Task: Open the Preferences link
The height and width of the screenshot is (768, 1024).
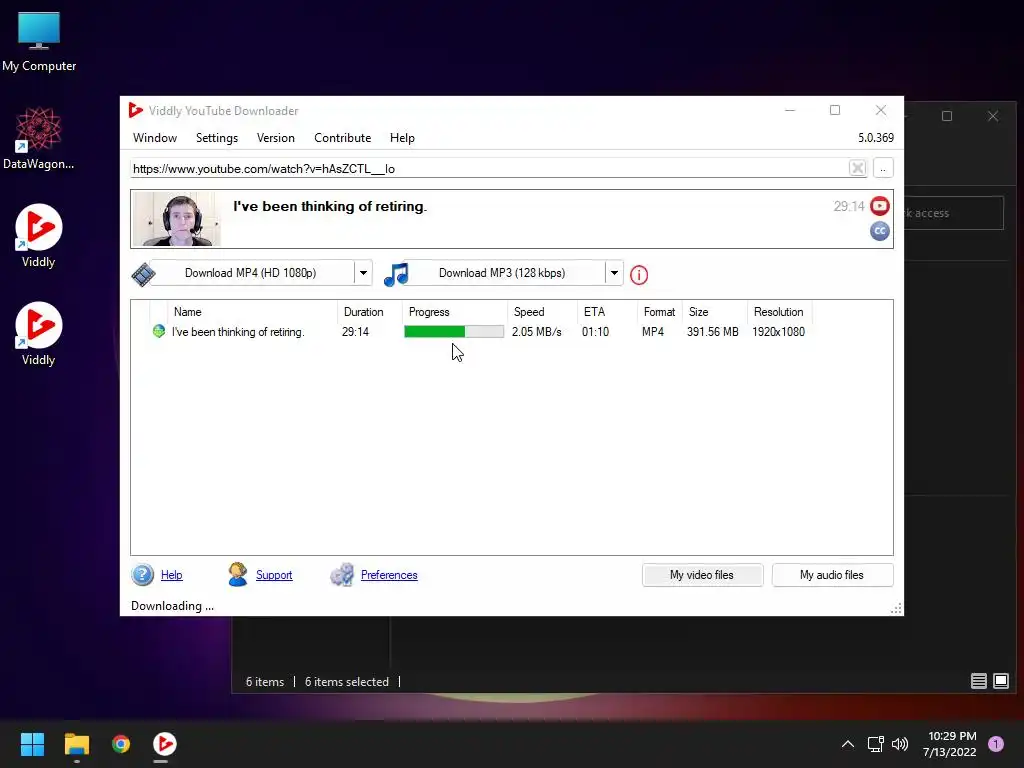Action: (x=389, y=575)
